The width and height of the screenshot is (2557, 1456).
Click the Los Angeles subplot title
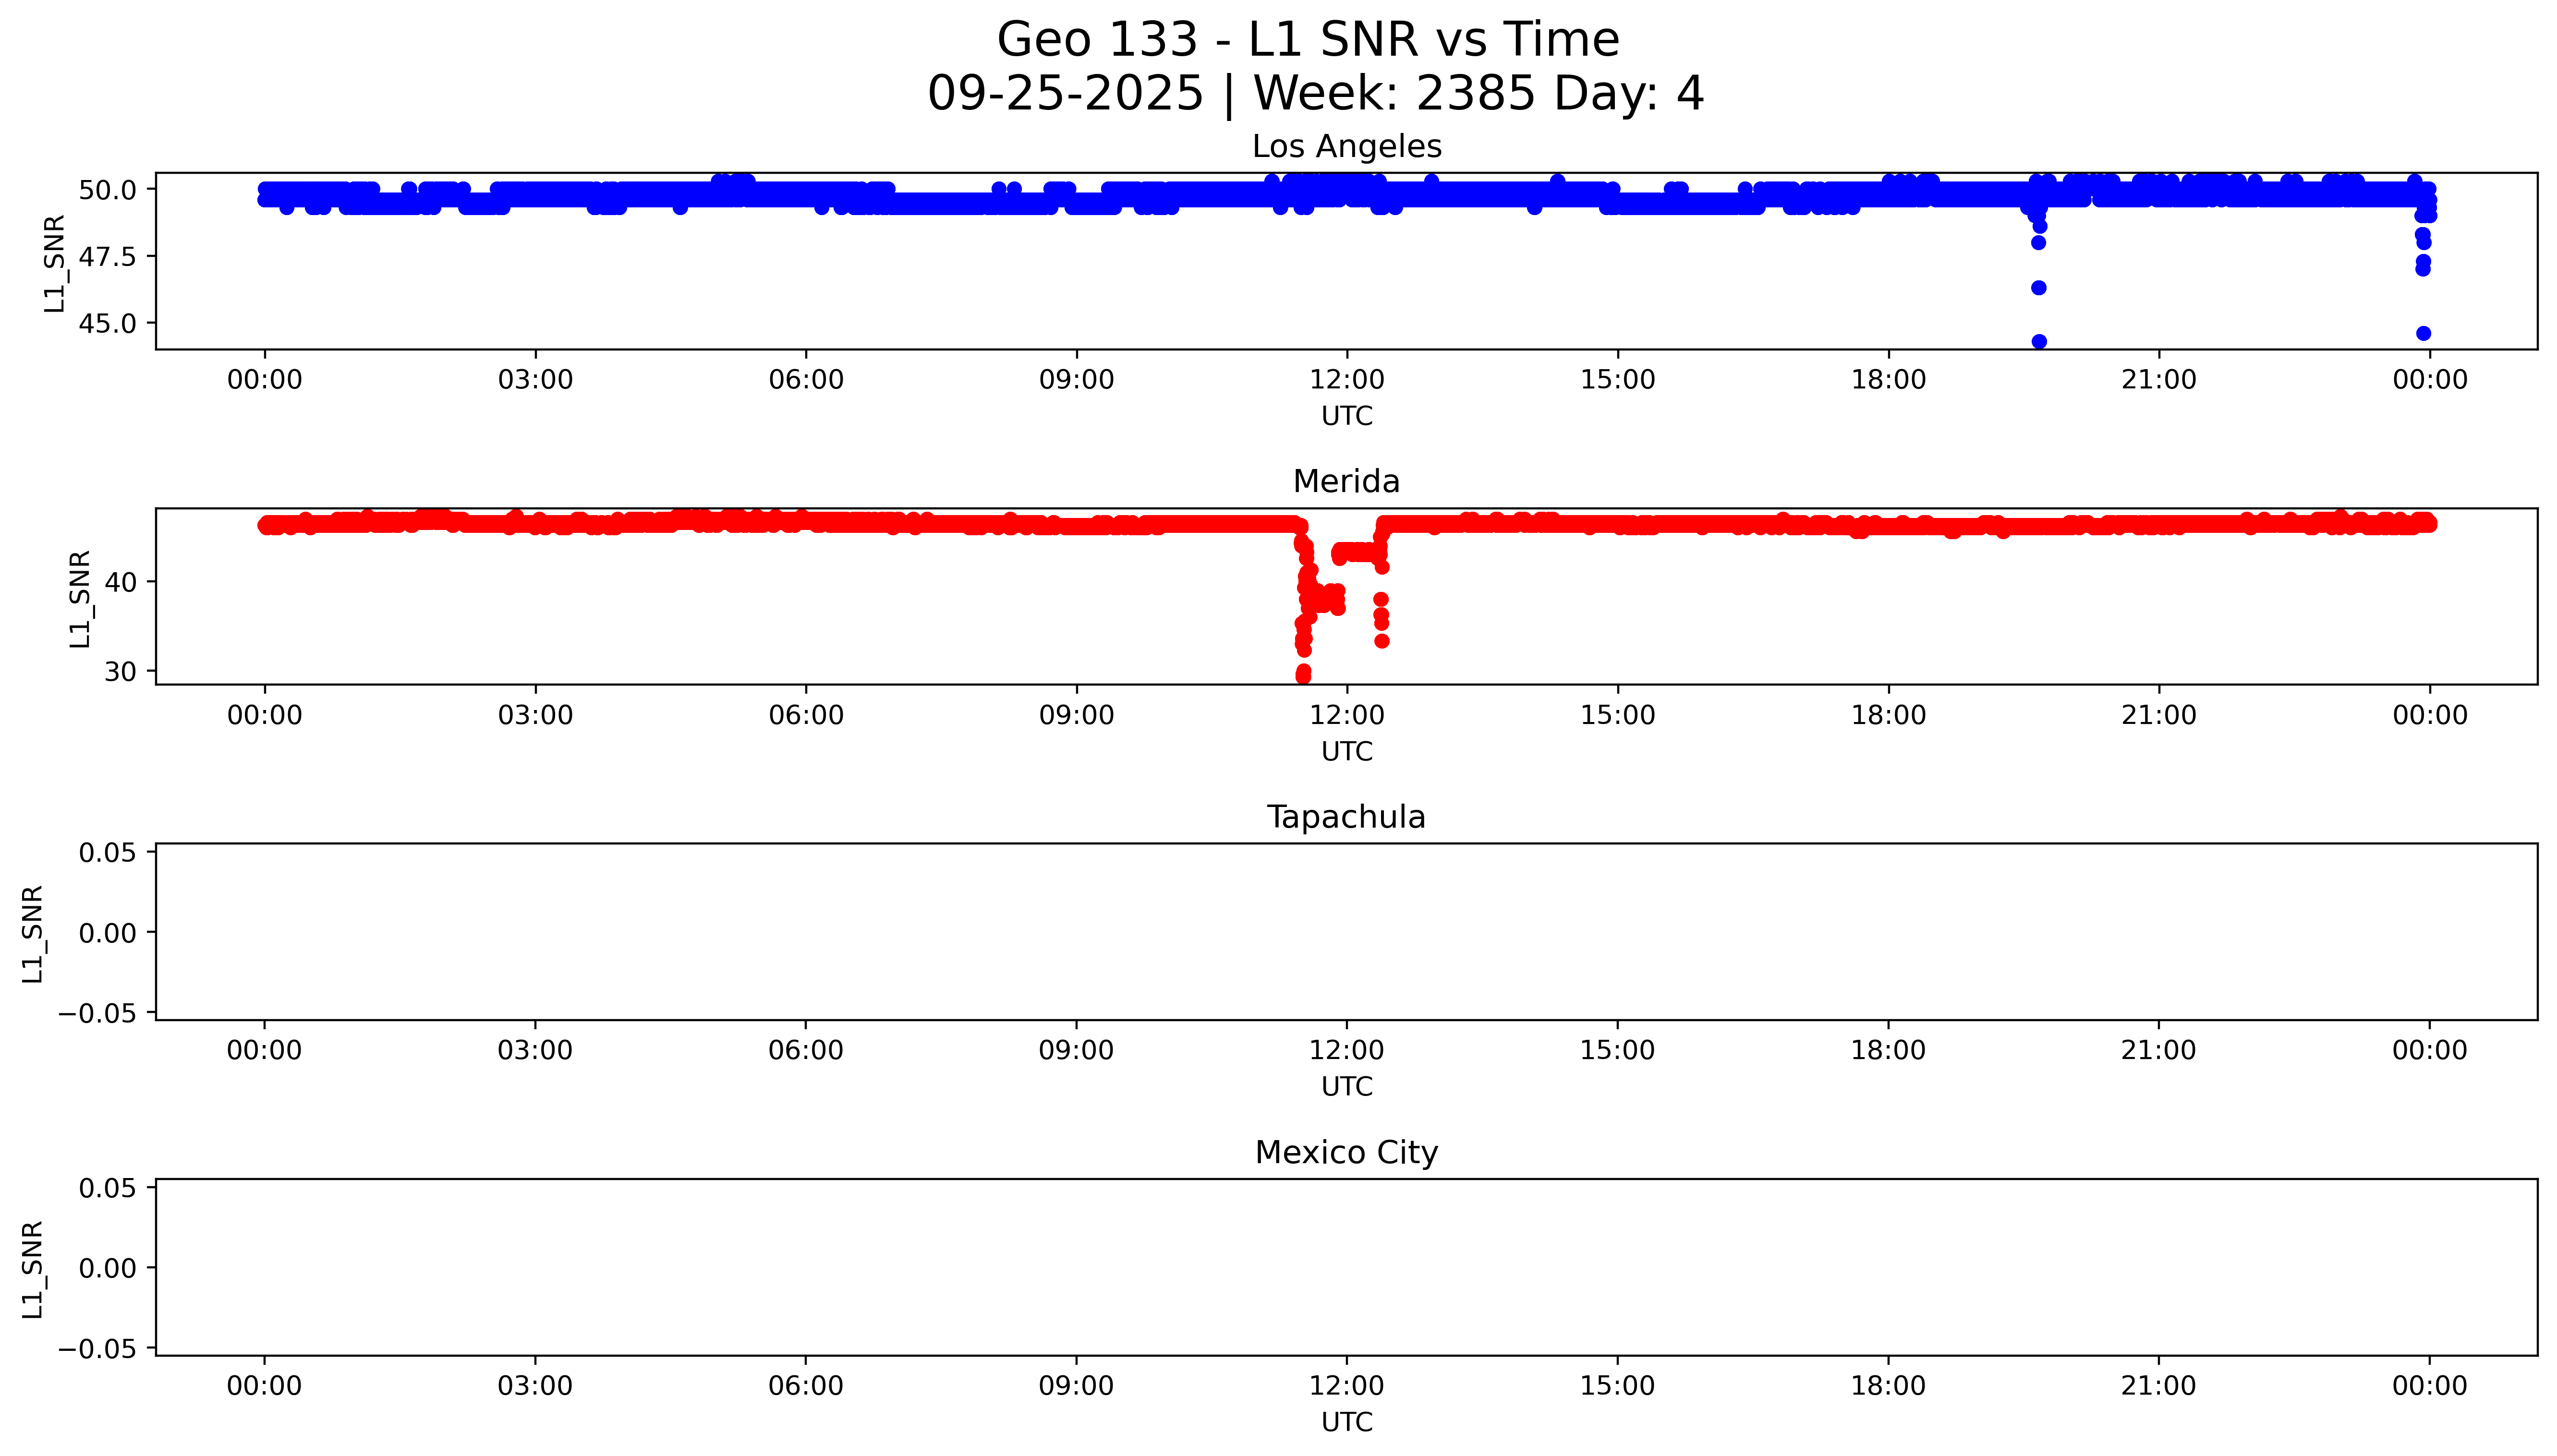pyautogui.click(x=1346, y=147)
